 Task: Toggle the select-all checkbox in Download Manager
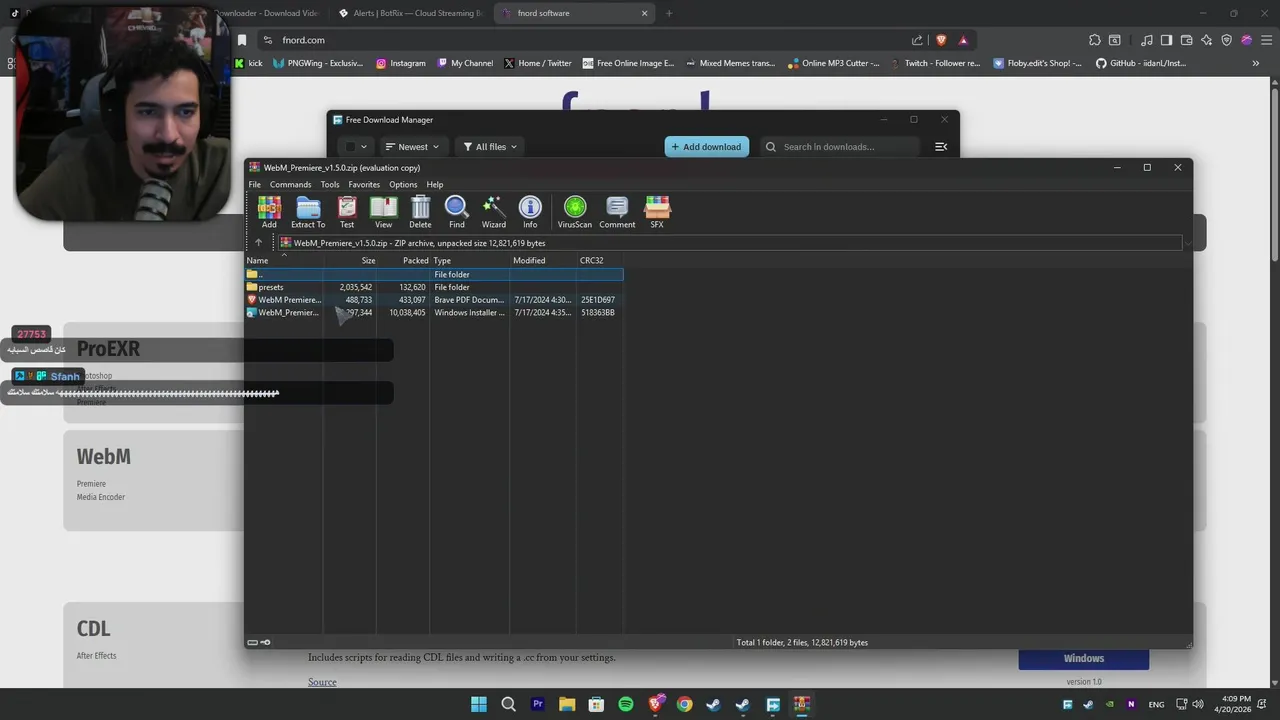[350, 147]
